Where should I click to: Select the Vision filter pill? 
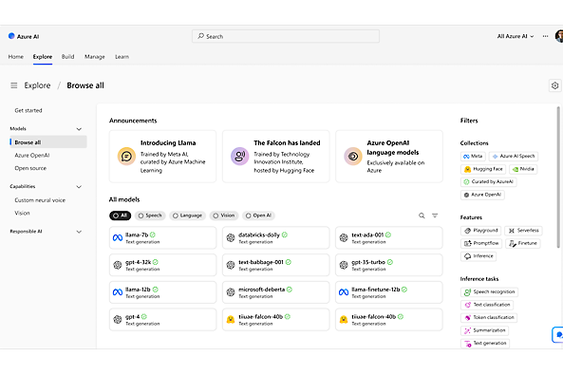click(x=224, y=216)
